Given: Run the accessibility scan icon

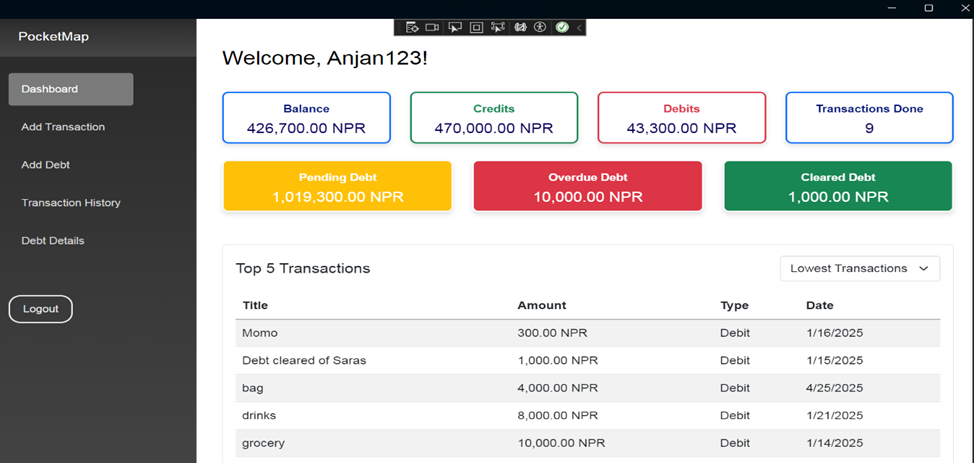Looking at the screenshot, I should [x=541, y=27].
